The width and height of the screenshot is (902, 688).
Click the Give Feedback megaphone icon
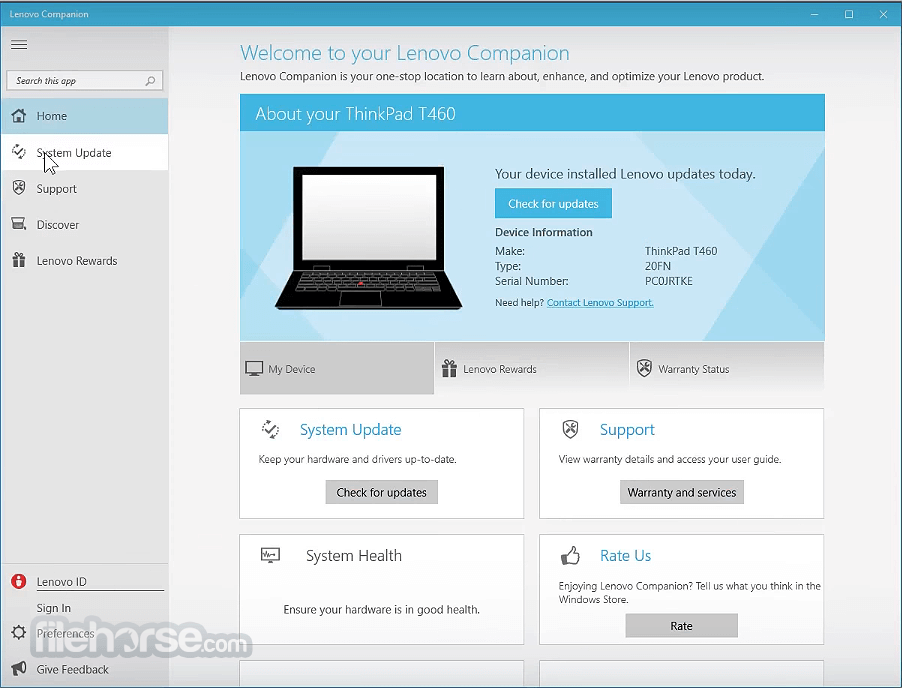click(19, 668)
